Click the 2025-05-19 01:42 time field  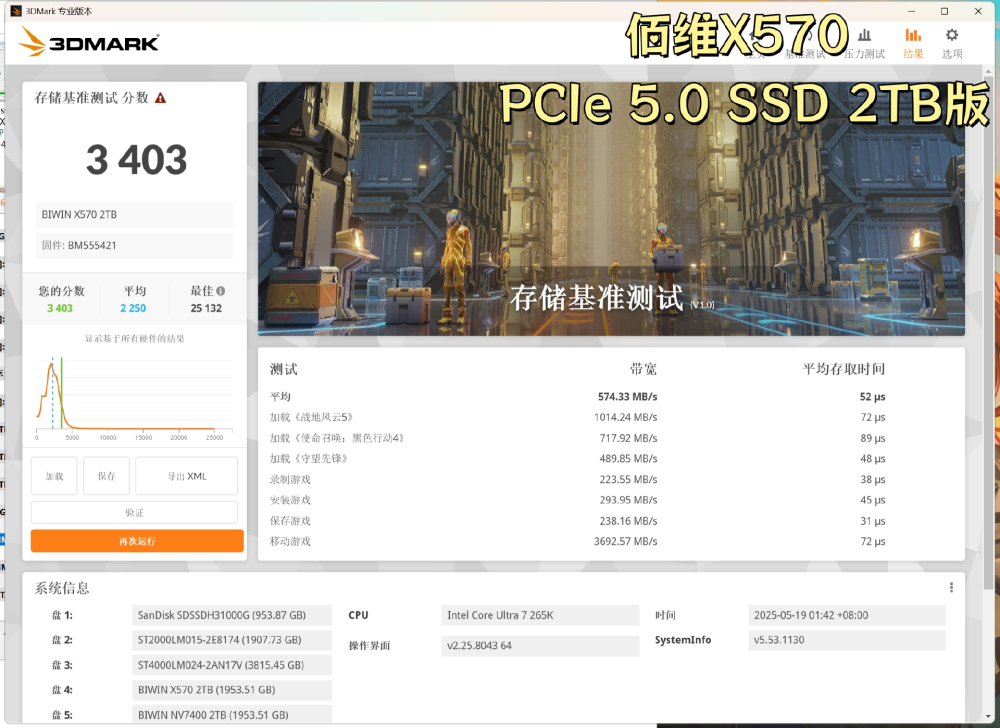(x=847, y=615)
